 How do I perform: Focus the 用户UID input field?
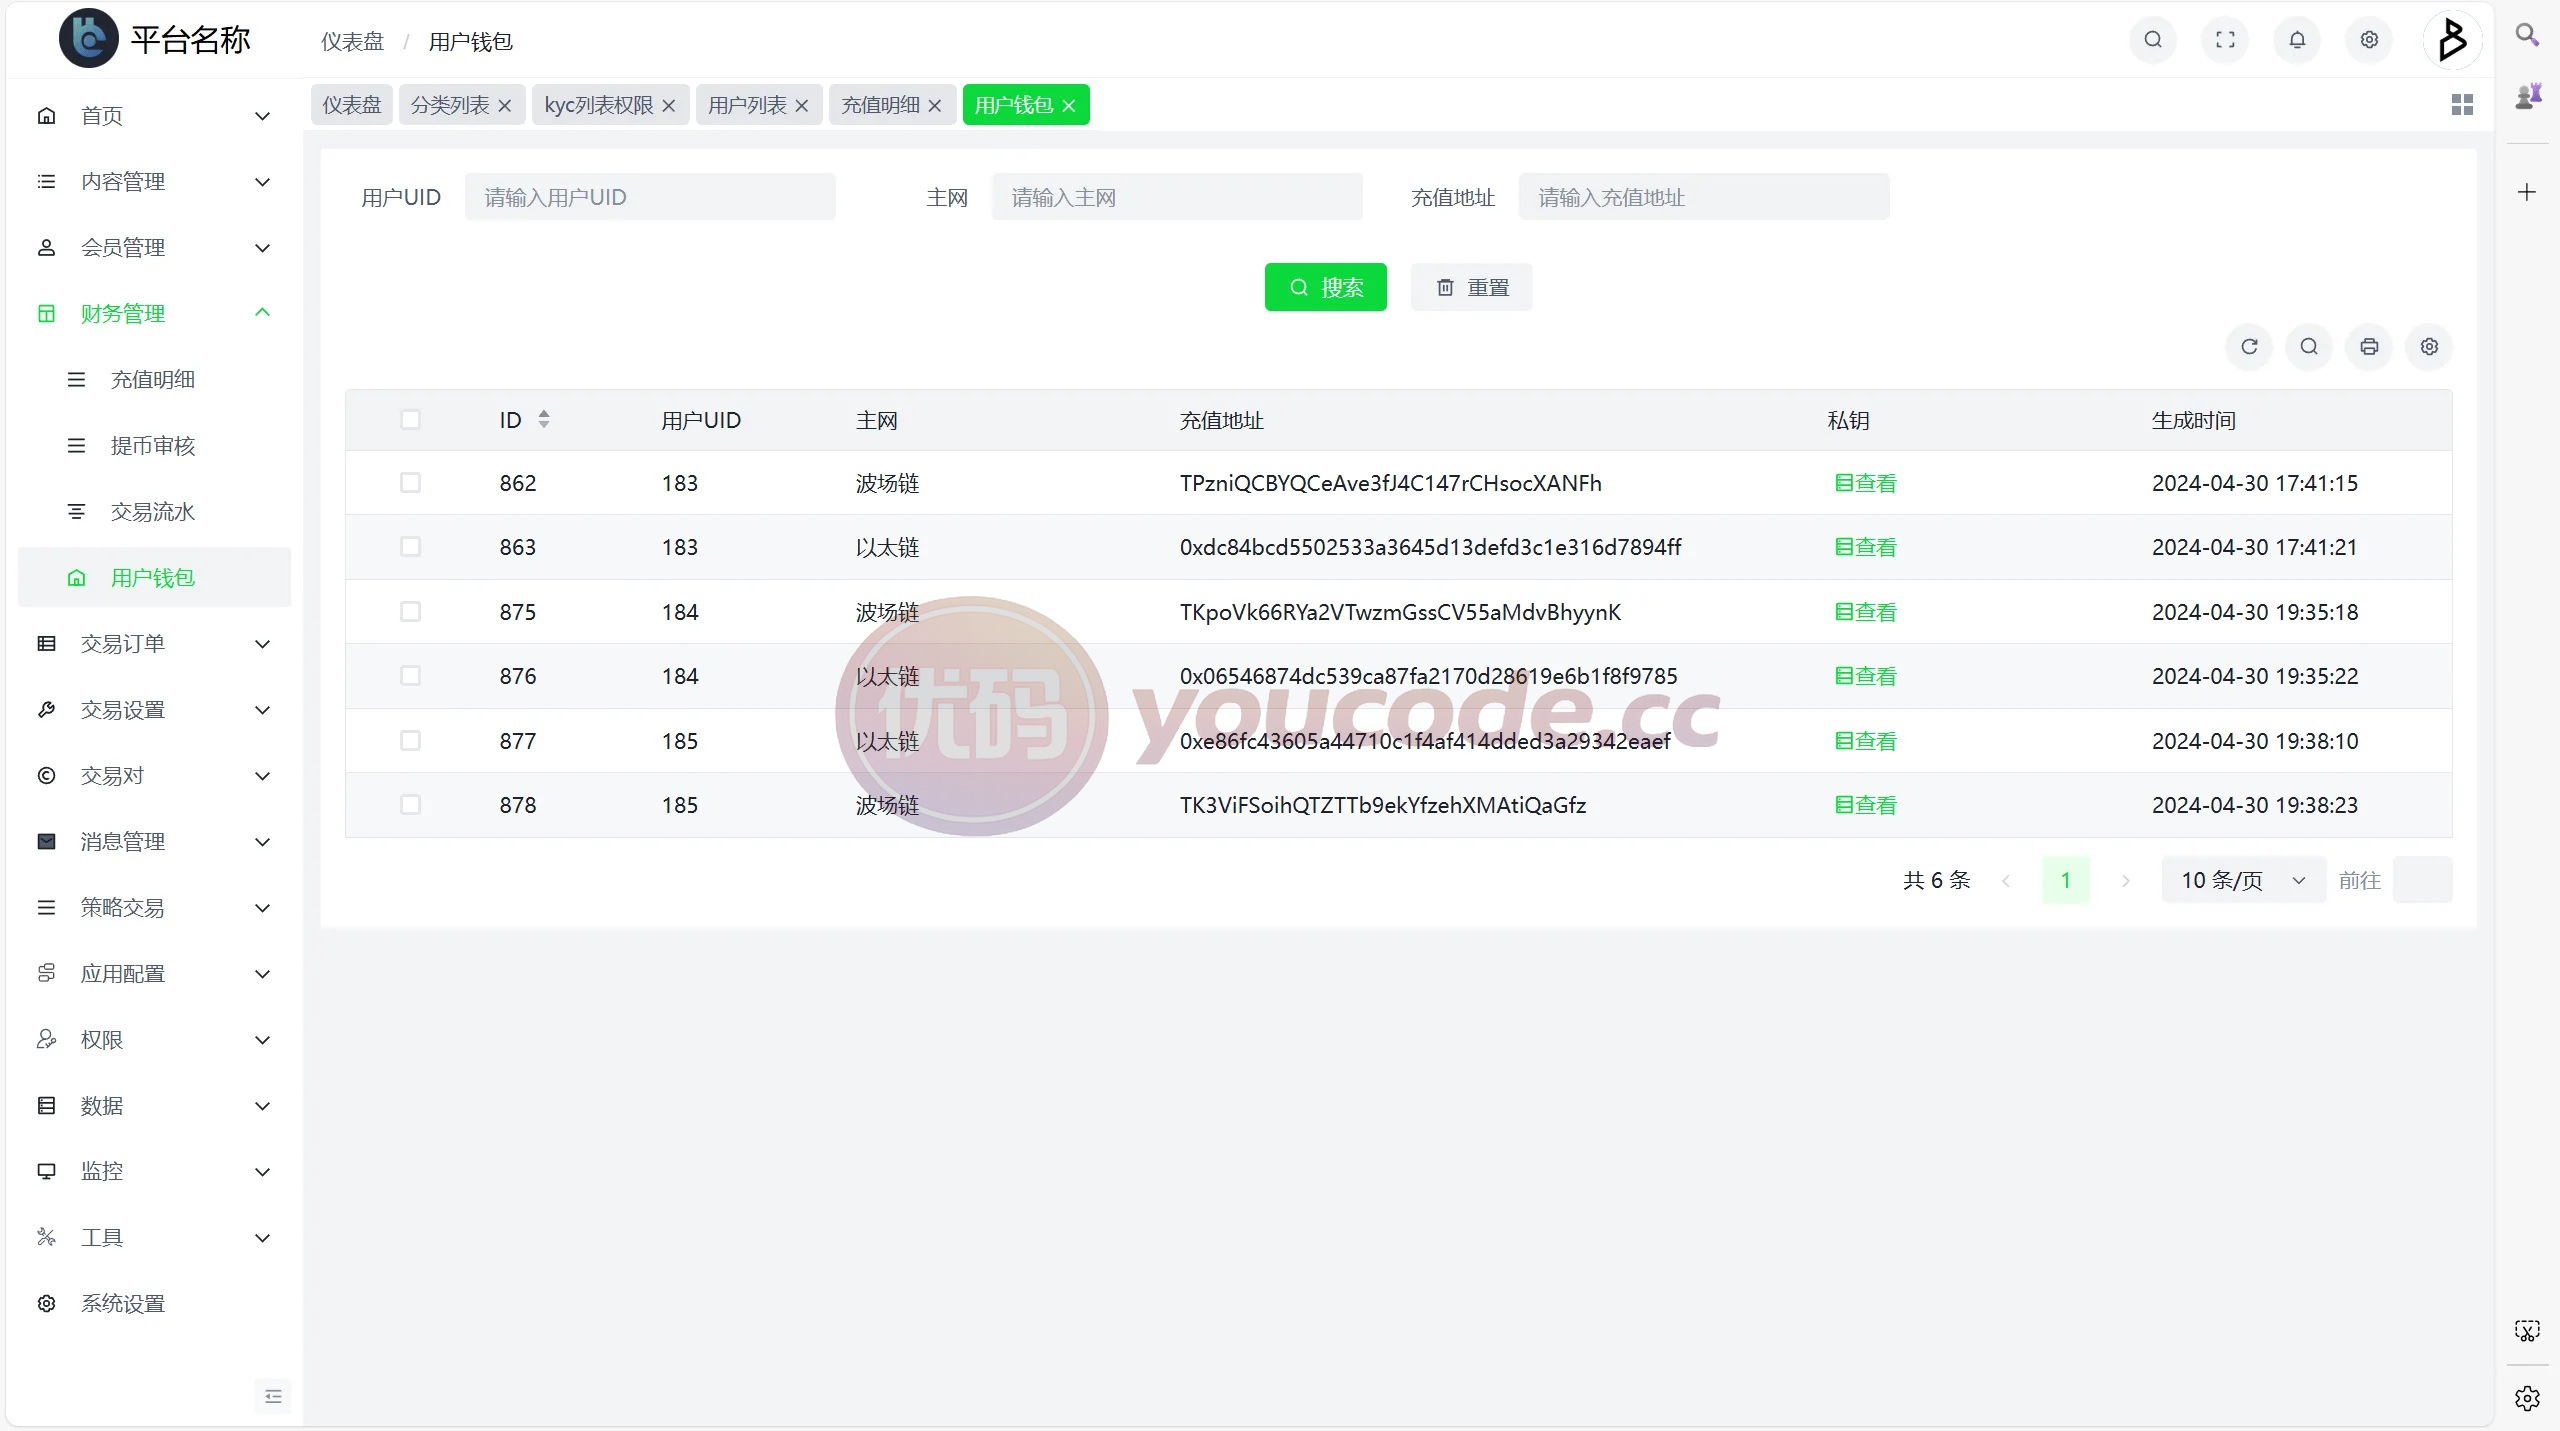(x=650, y=197)
